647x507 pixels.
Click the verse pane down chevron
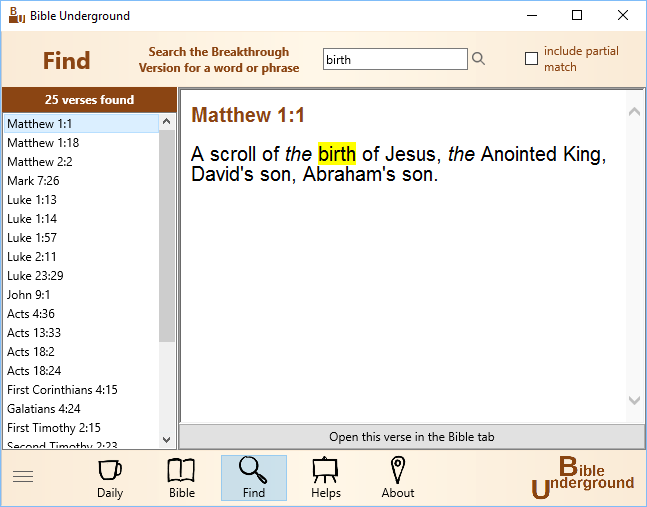coord(634,400)
